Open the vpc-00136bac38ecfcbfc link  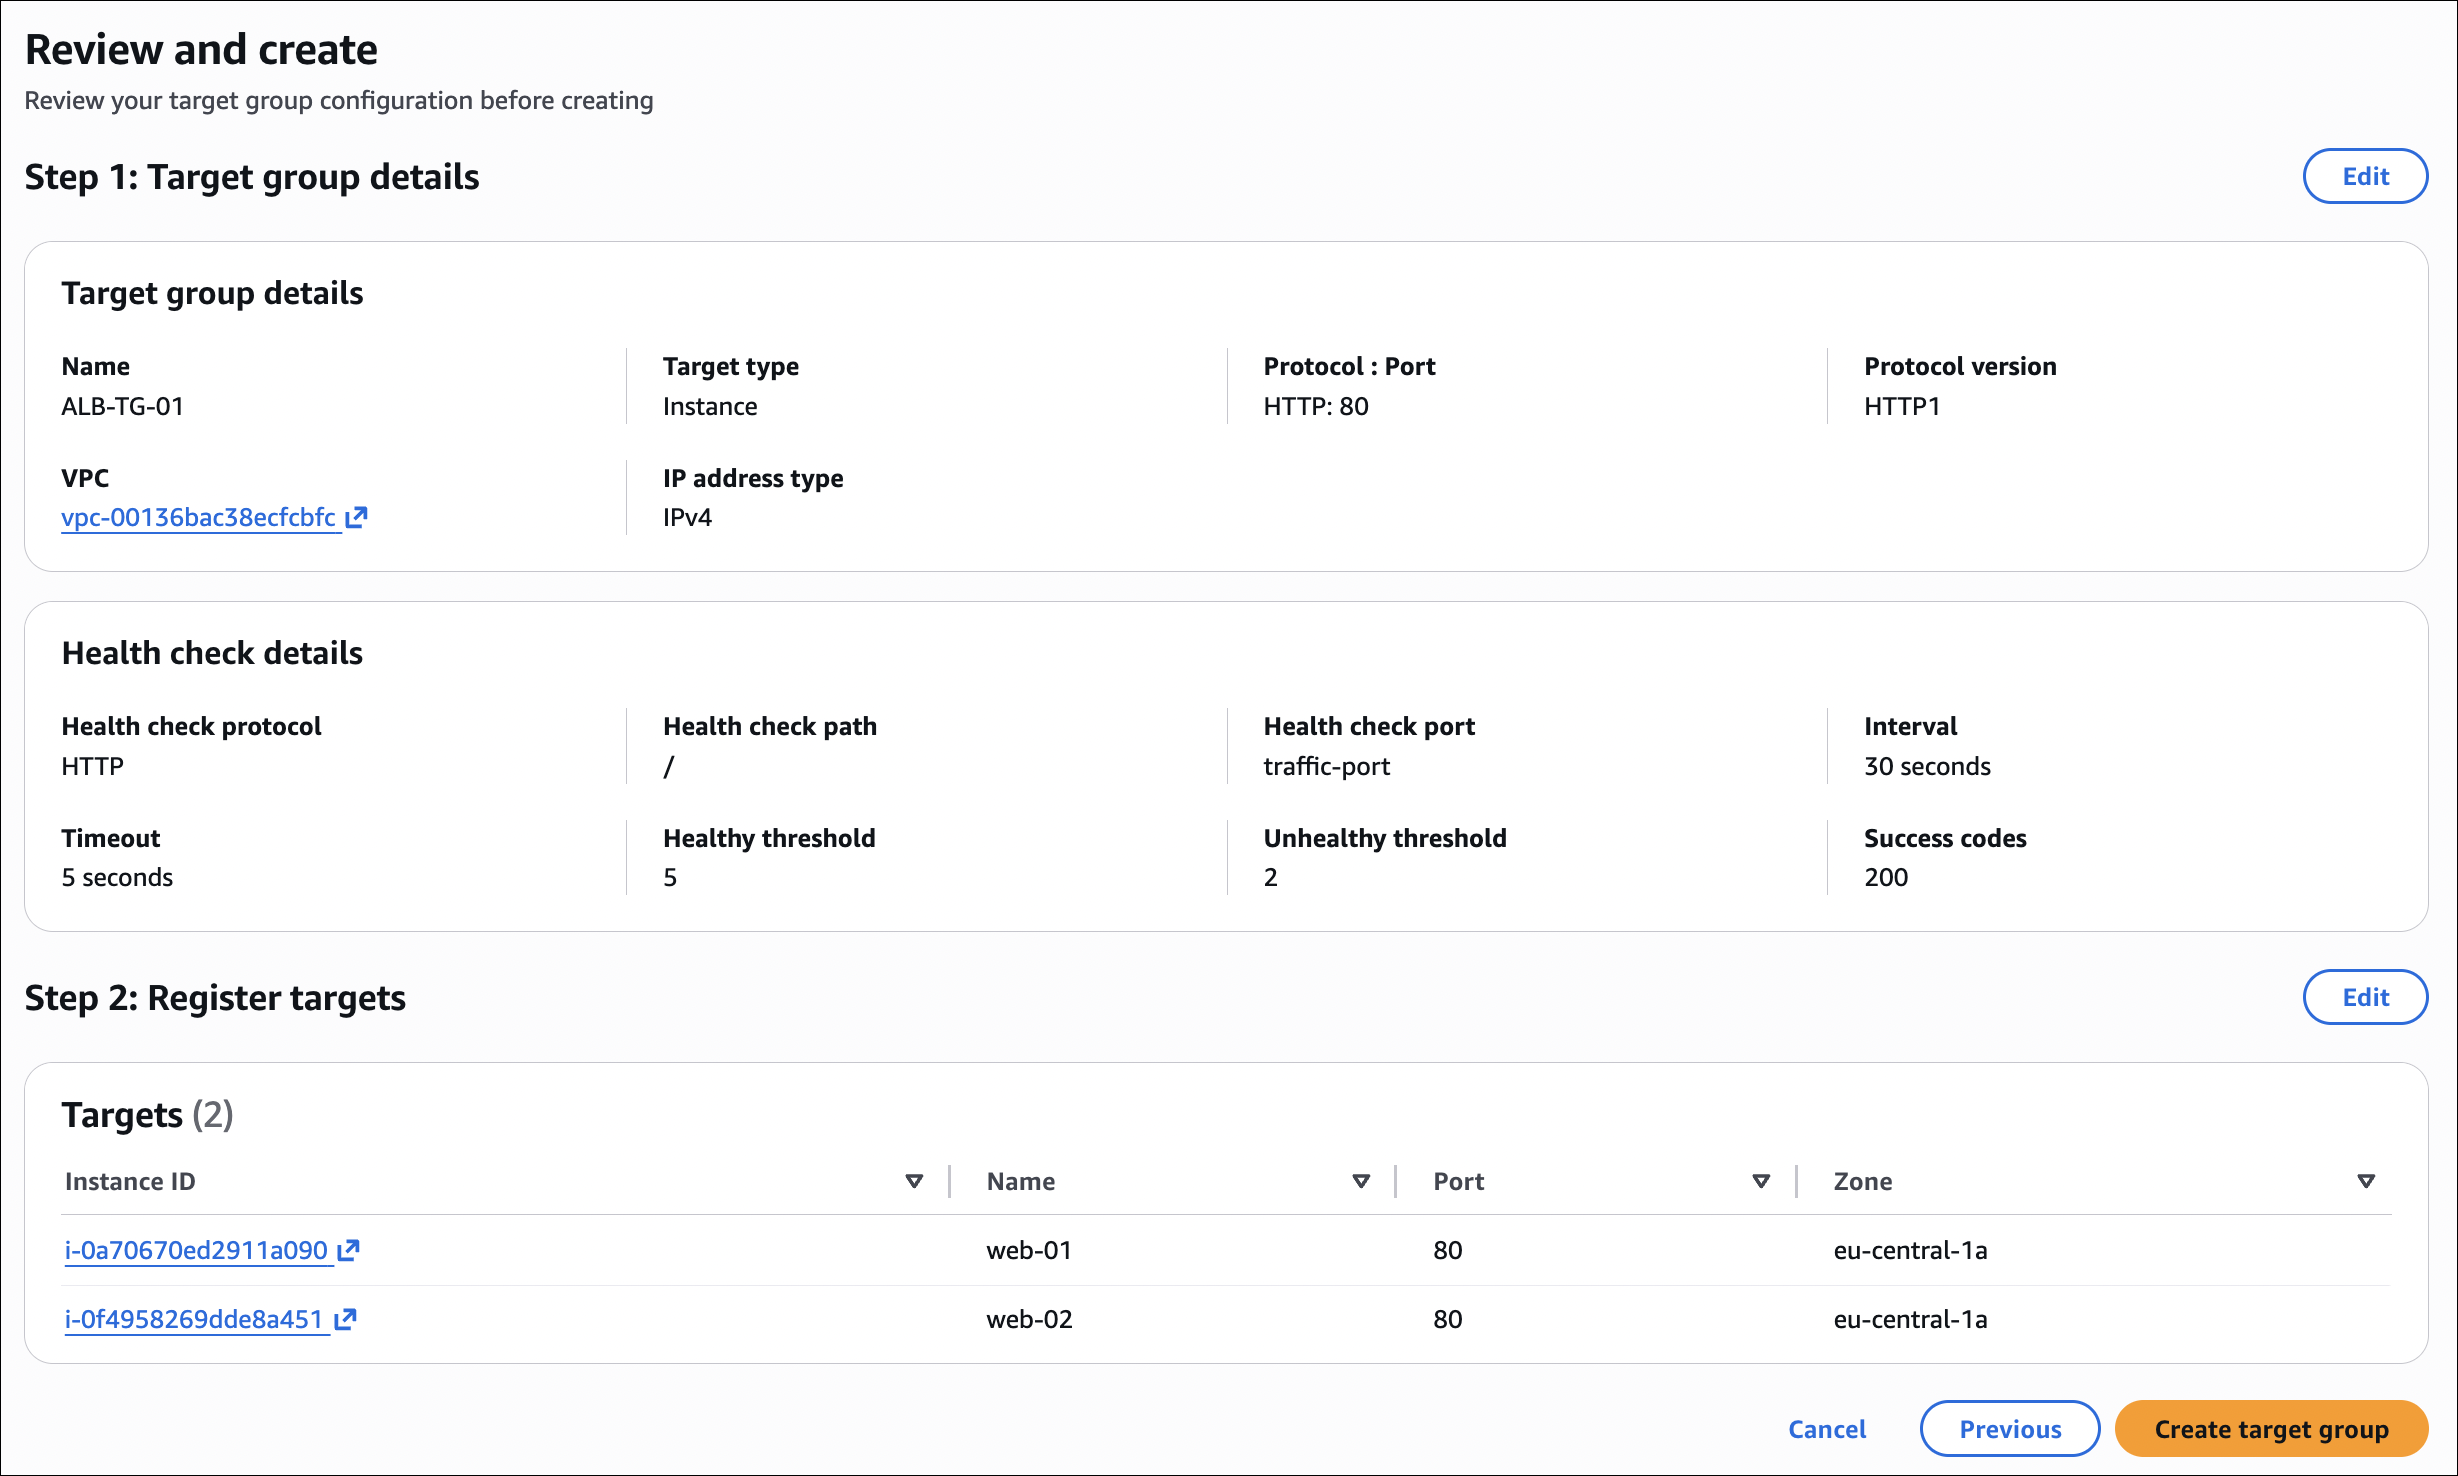point(198,517)
